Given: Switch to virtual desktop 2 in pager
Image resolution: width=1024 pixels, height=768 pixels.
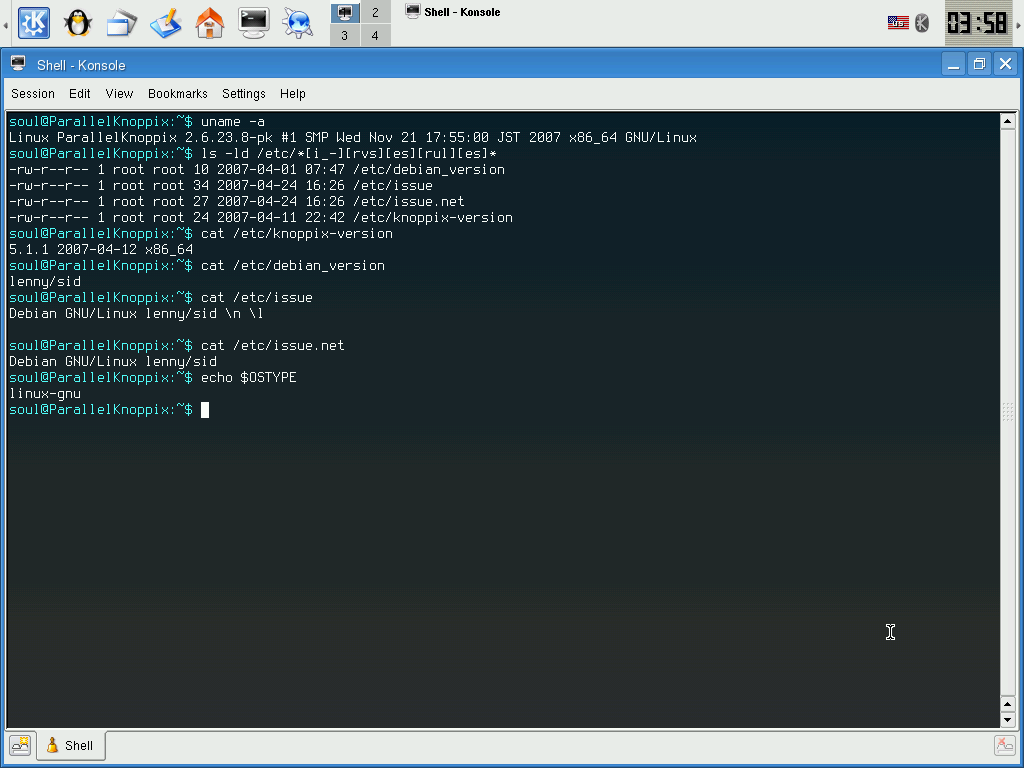Looking at the screenshot, I should pyautogui.click(x=375, y=12).
